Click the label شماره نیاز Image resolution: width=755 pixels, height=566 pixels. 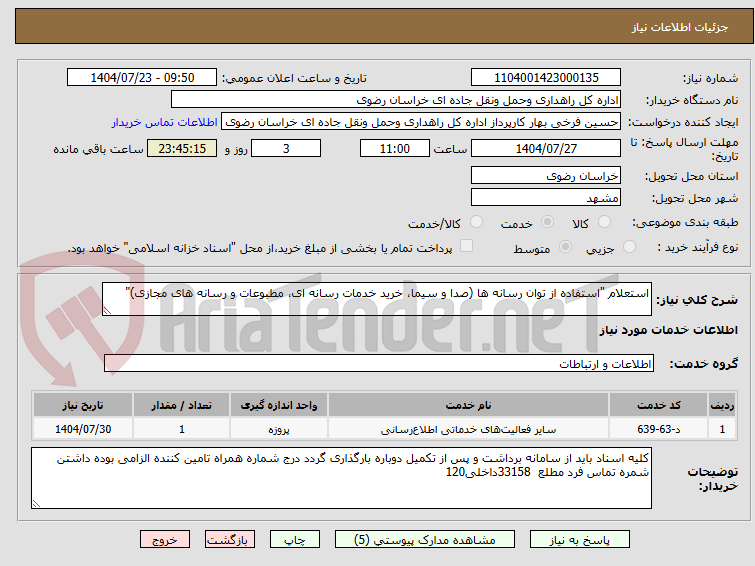point(710,79)
